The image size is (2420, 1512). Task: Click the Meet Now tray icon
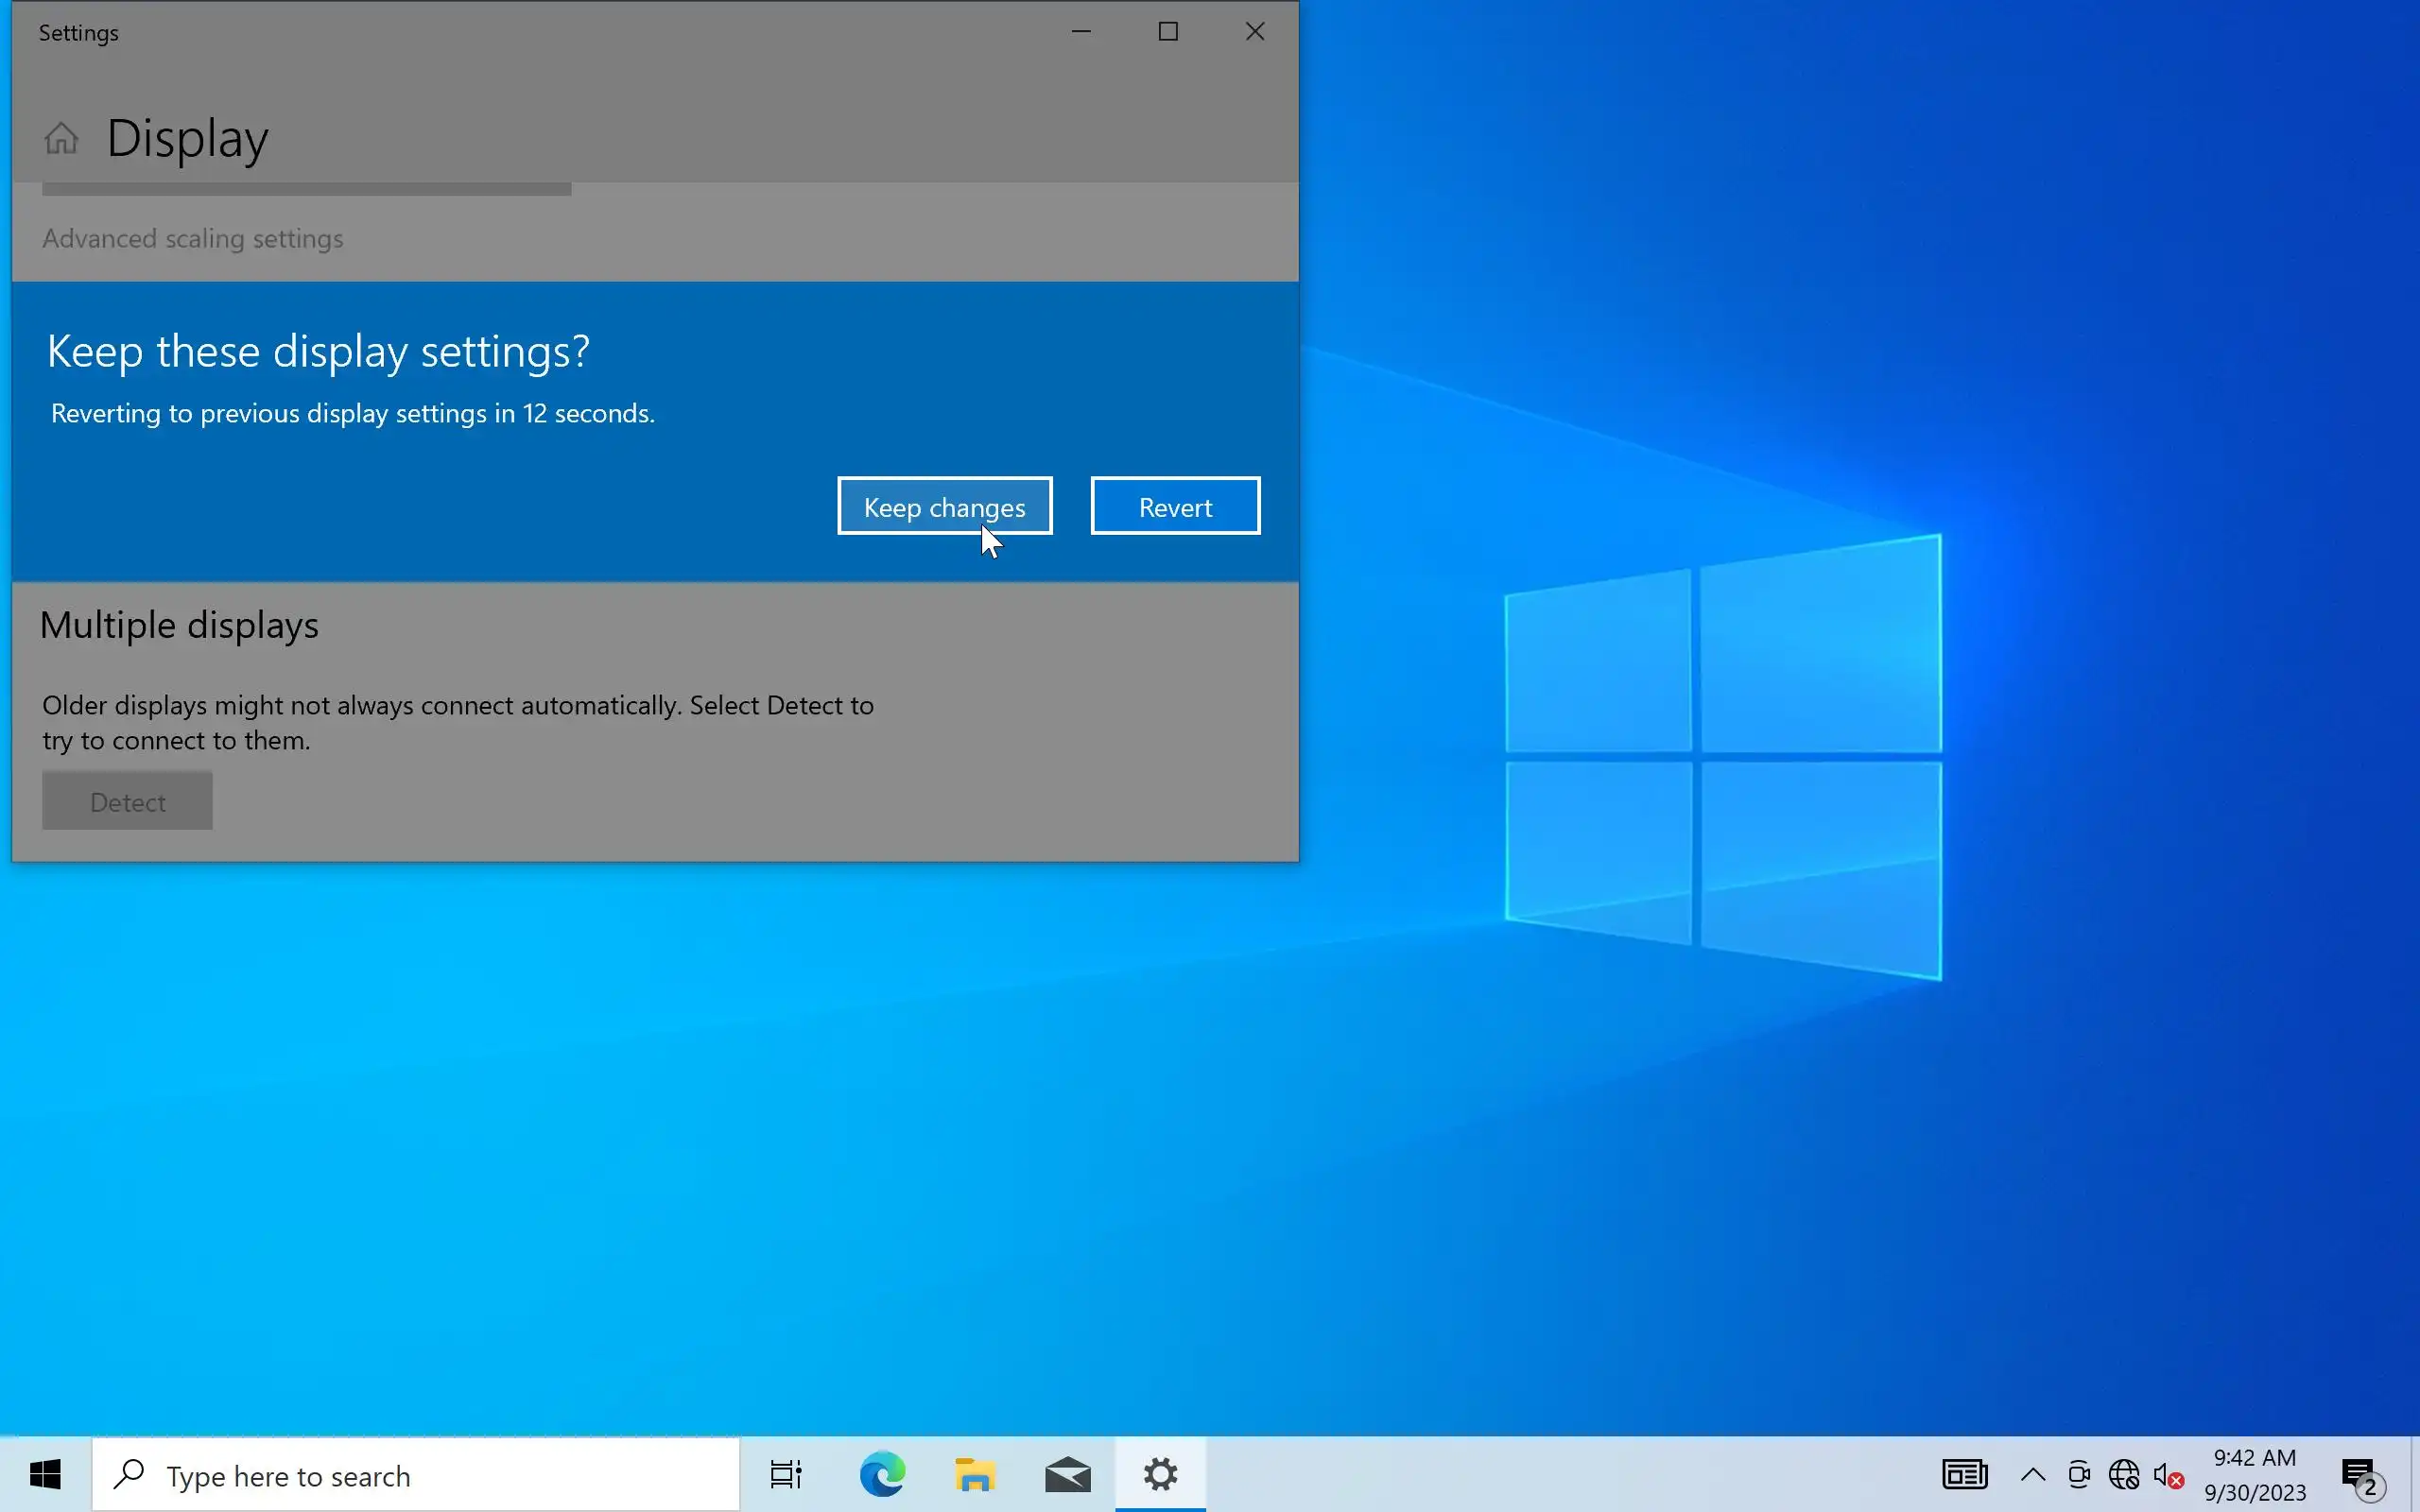[2078, 1475]
